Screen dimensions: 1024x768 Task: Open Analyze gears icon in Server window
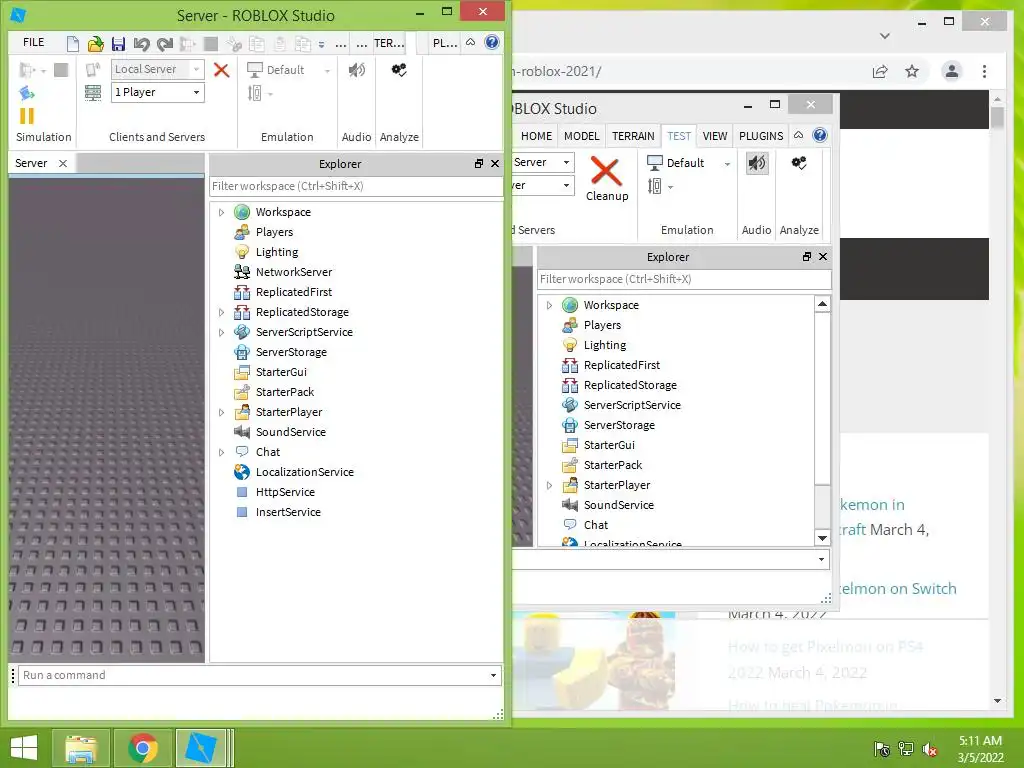pos(399,70)
